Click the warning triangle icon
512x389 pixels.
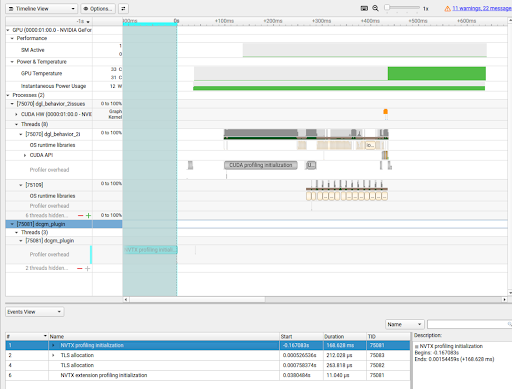pyautogui.click(x=447, y=9)
